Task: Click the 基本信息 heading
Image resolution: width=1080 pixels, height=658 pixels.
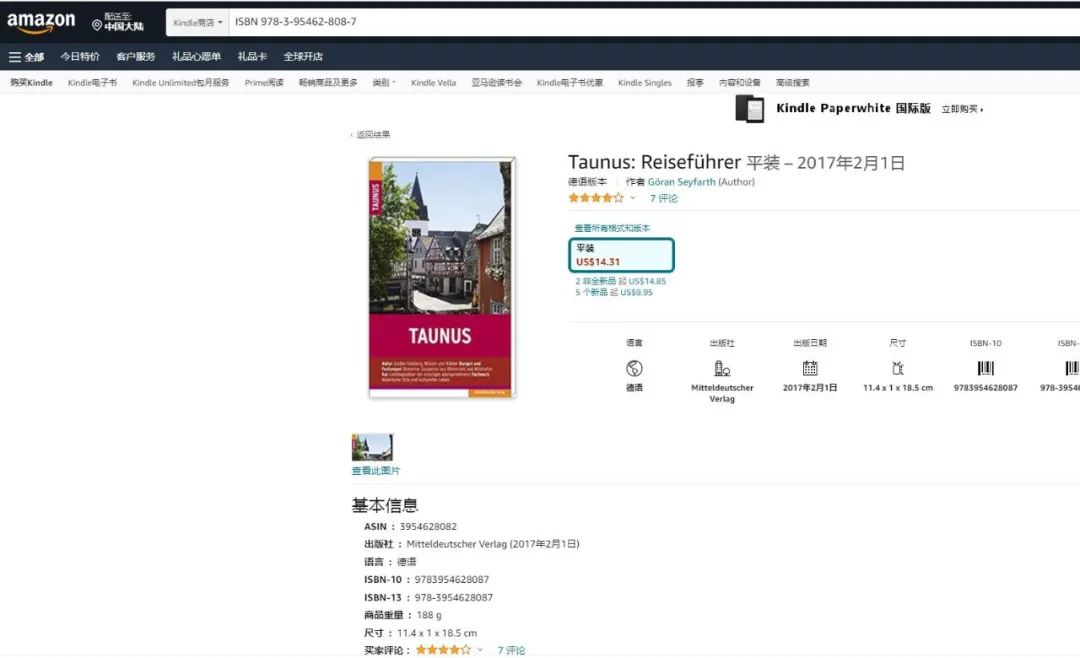Action: click(x=384, y=505)
